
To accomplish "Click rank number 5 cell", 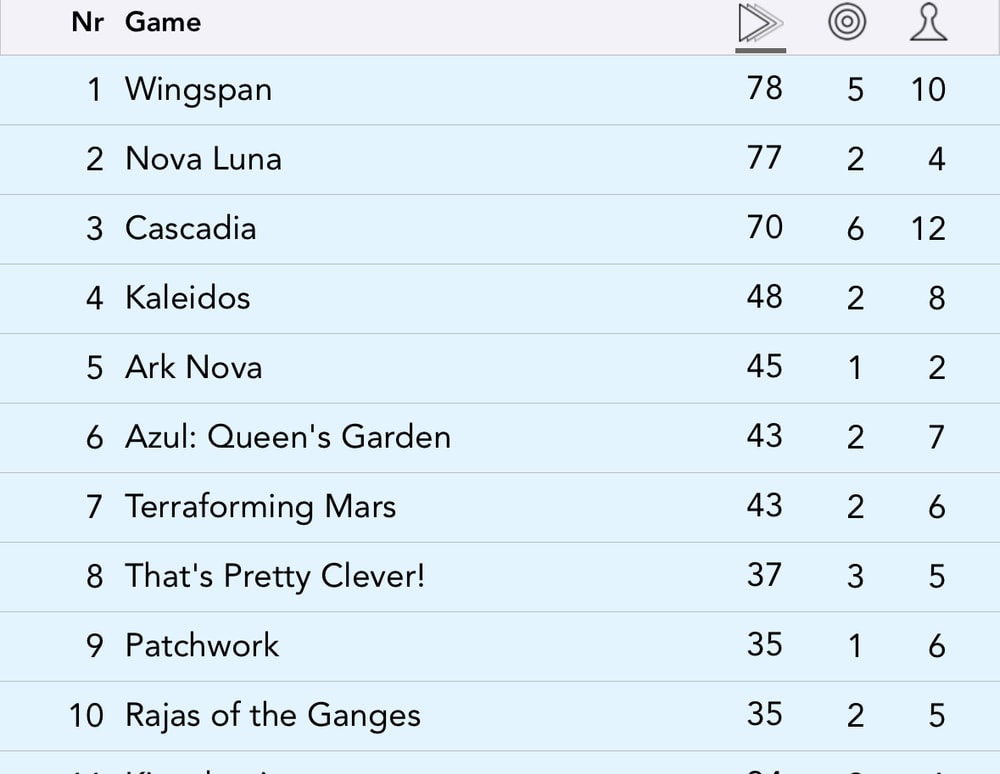I will coord(94,368).
